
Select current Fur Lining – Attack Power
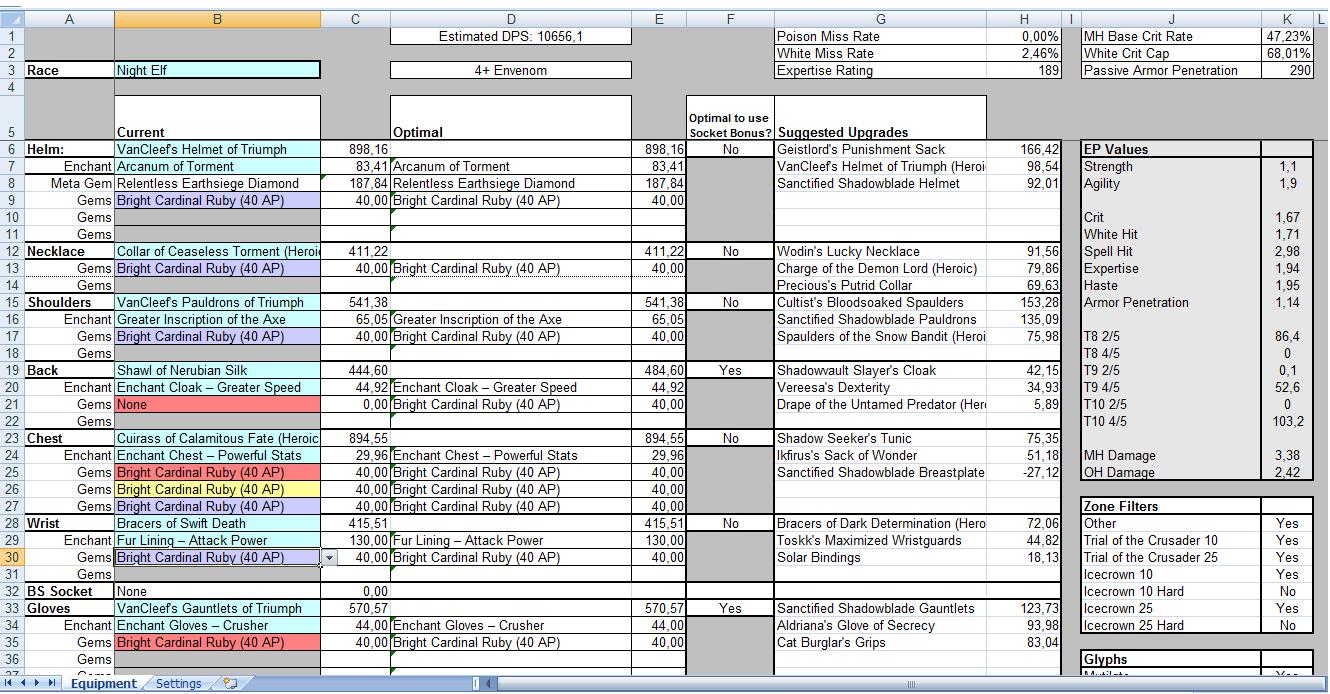[218, 540]
